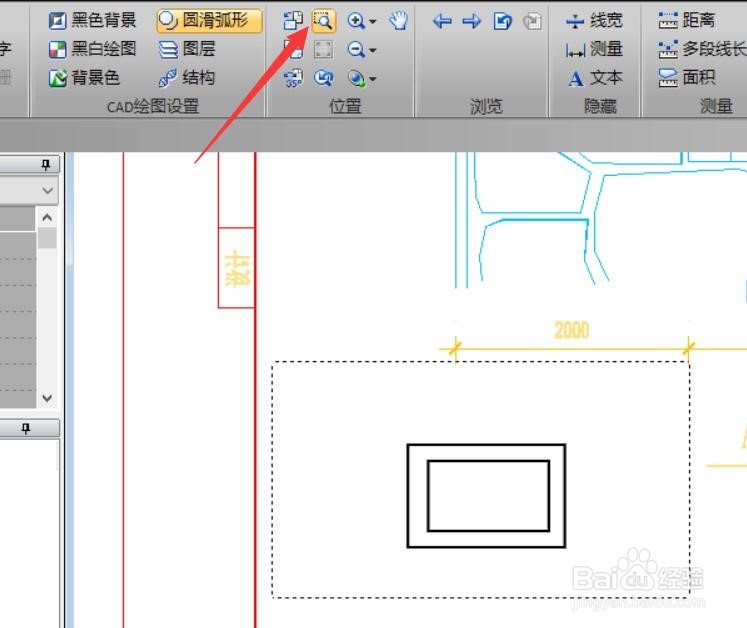747x628 pixels.
Task: Click the zoom in magnifier icon
Action: coord(356,20)
